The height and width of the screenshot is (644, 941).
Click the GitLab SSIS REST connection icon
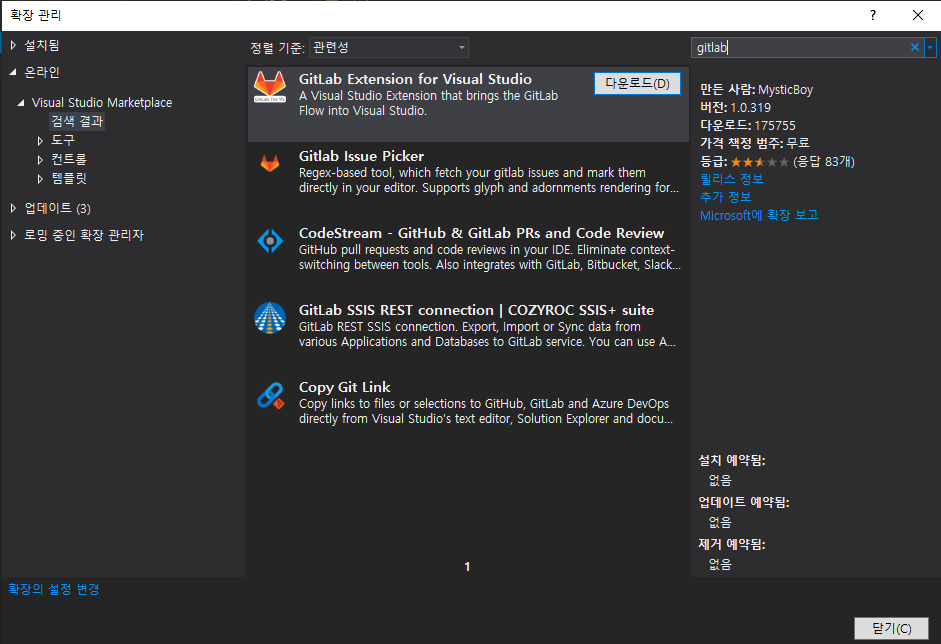270,317
